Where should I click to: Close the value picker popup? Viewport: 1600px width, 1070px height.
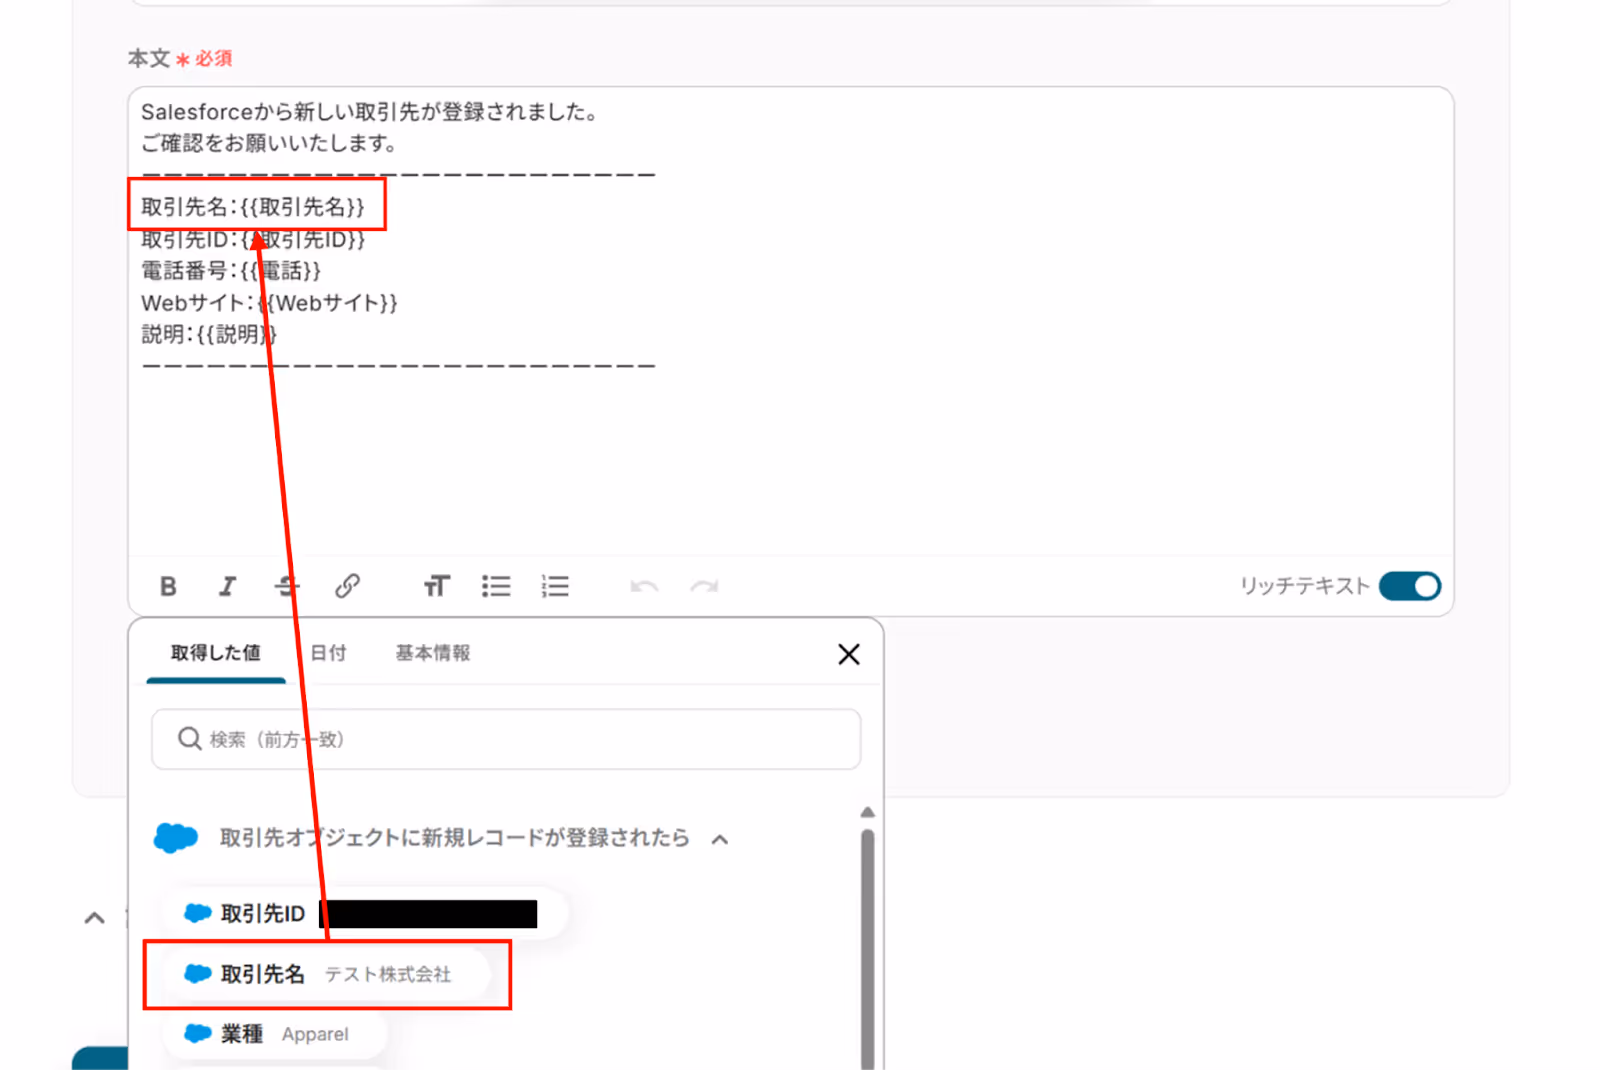pyautogui.click(x=849, y=654)
